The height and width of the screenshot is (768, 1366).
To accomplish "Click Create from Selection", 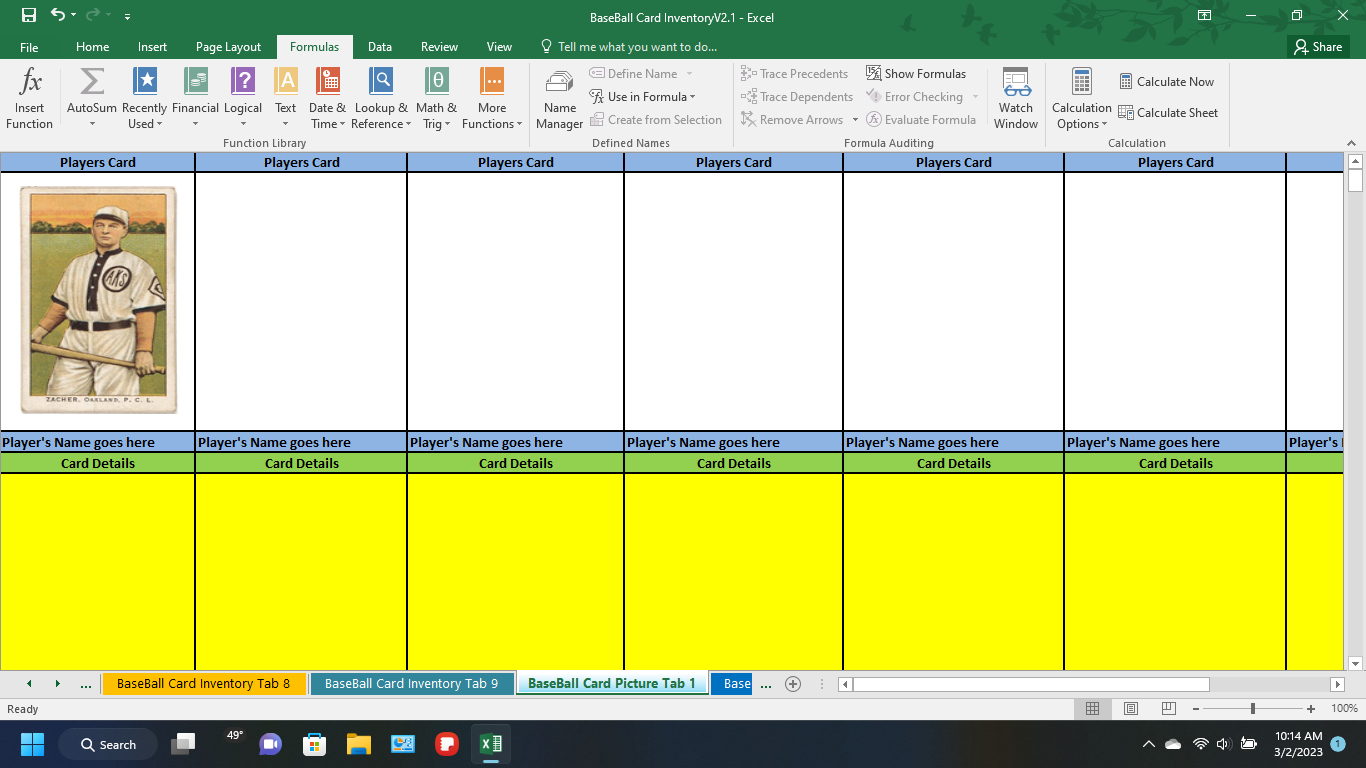I will 656,120.
